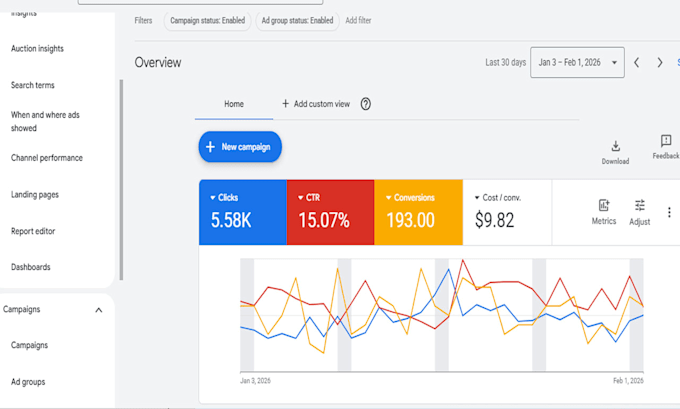
Task: Open the date range dropdown Jan 3 – Feb 1, 2026
Action: pyautogui.click(x=577, y=62)
